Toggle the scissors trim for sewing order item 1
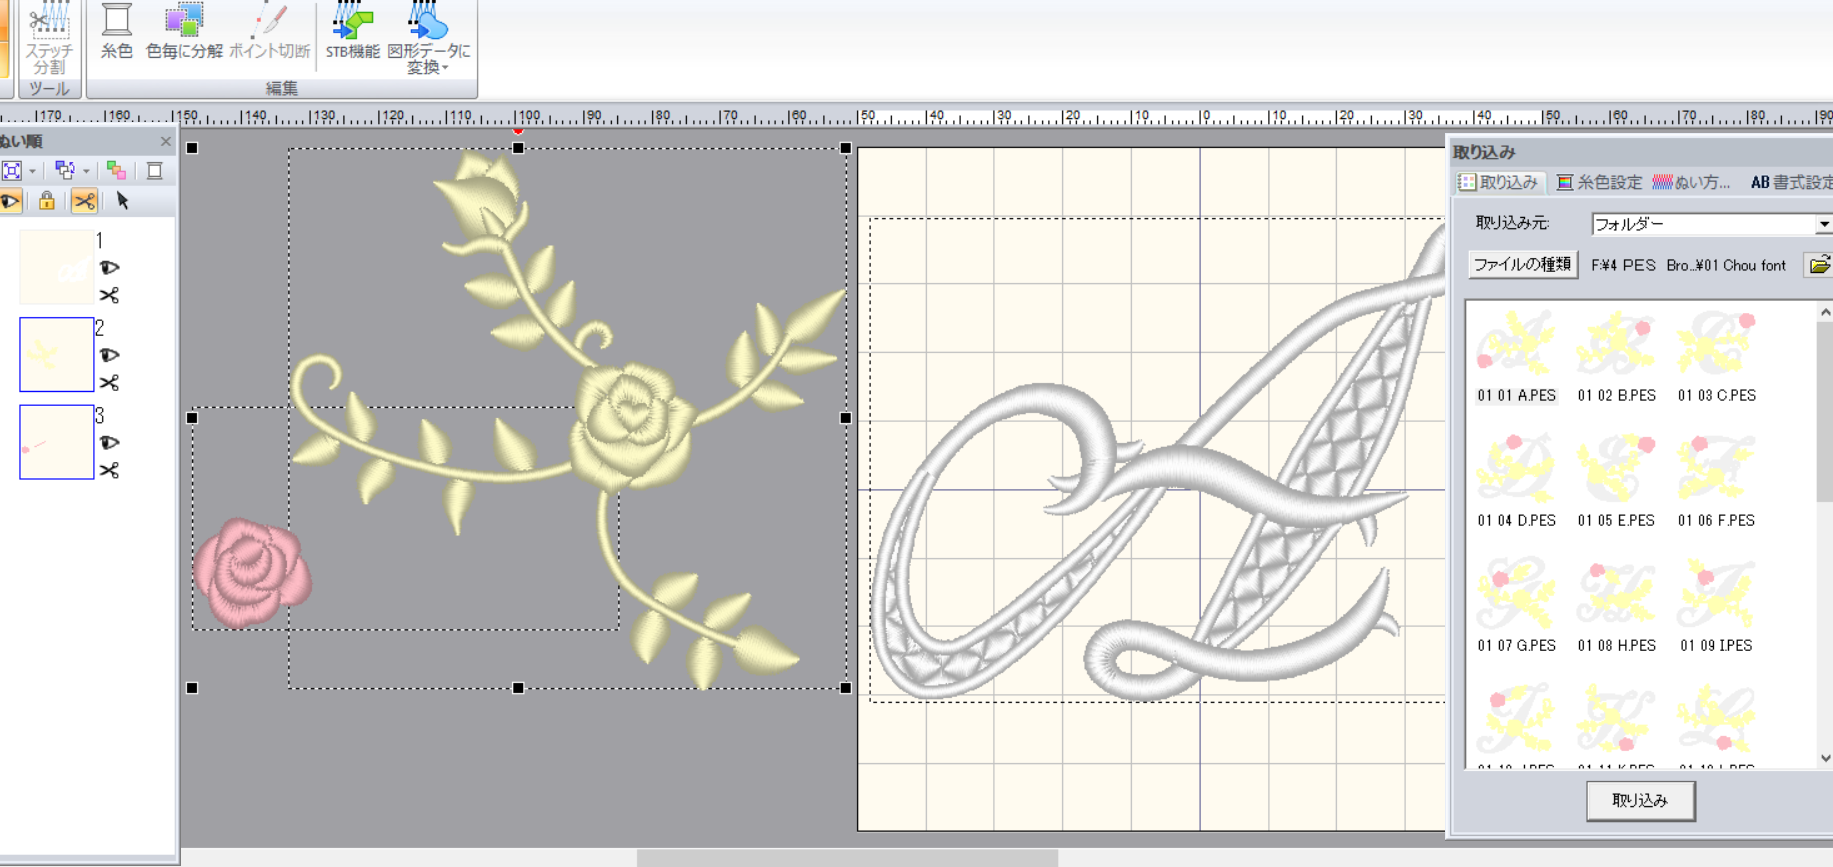 109,295
